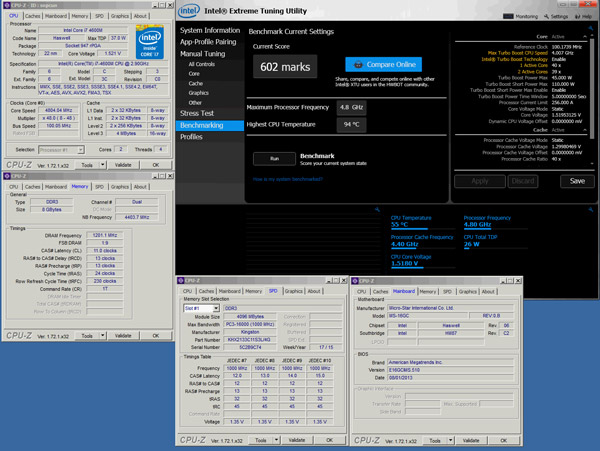This screenshot has height=451, width=600.
Task: Open Stress Test in XTU sidebar
Action: [x=197, y=113]
